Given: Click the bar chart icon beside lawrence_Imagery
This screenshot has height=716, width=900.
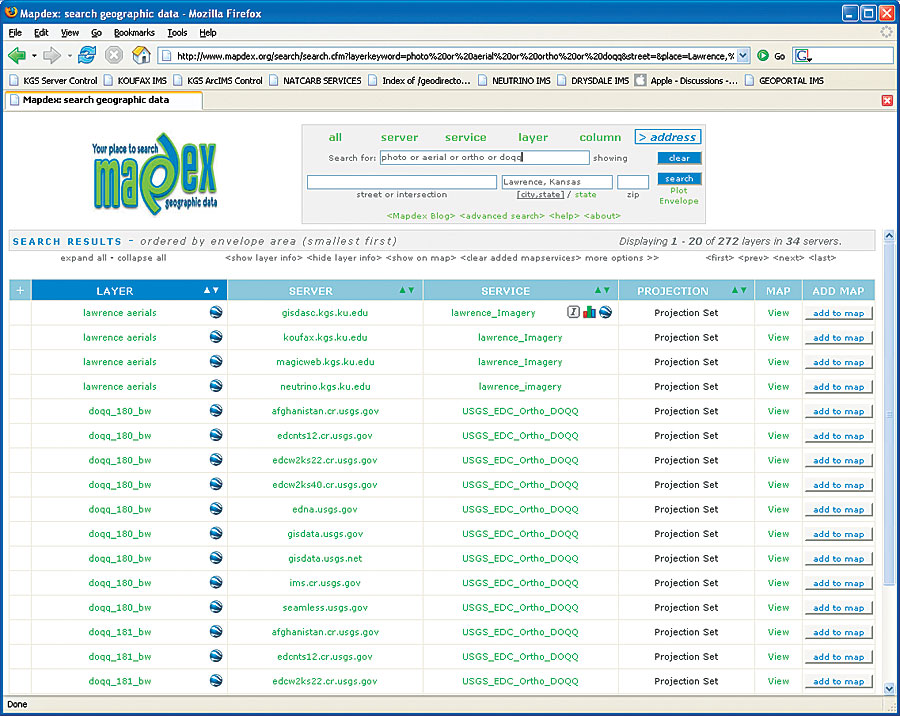Looking at the screenshot, I should click(589, 312).
